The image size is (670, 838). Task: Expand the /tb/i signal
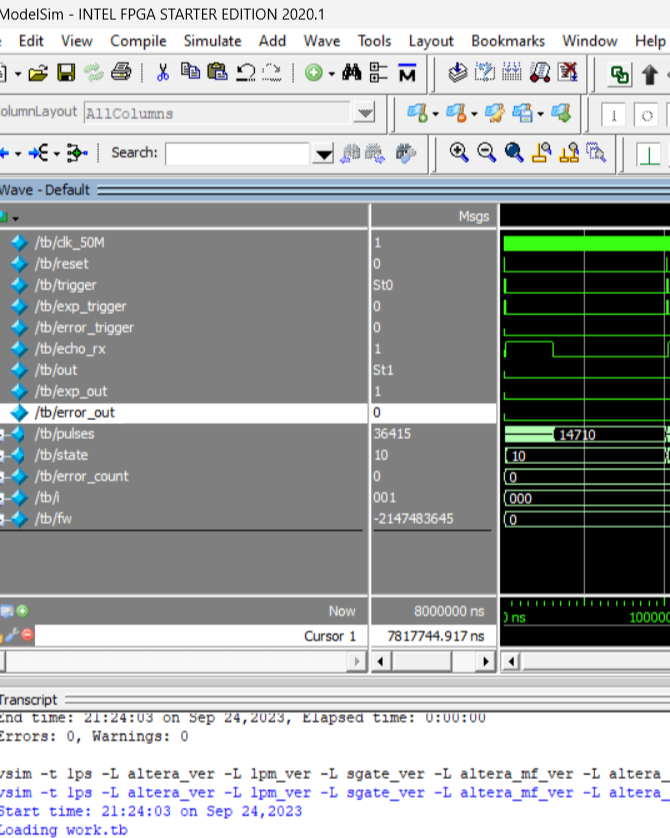tap(2, 498)
